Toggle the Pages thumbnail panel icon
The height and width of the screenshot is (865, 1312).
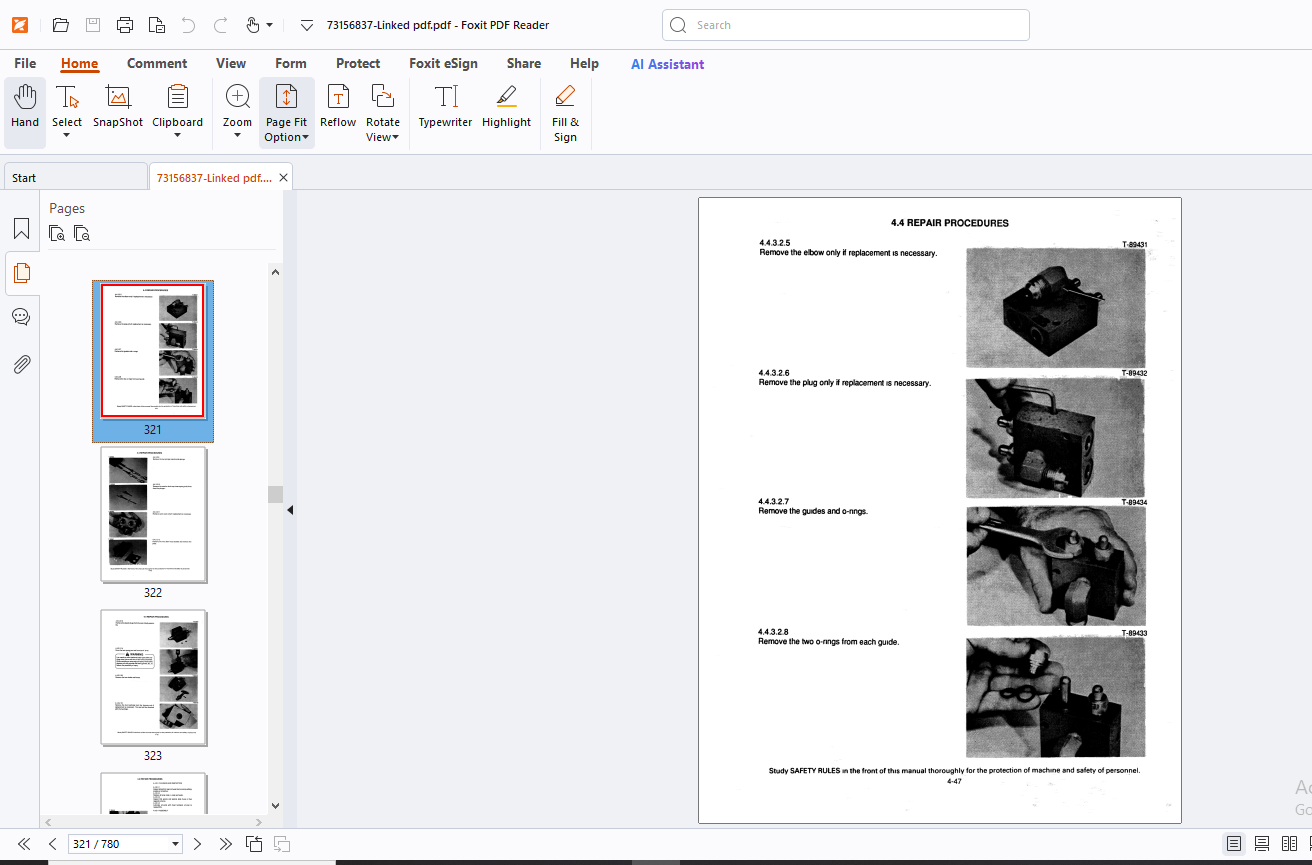pyautogui.click(x=21, y=272)
